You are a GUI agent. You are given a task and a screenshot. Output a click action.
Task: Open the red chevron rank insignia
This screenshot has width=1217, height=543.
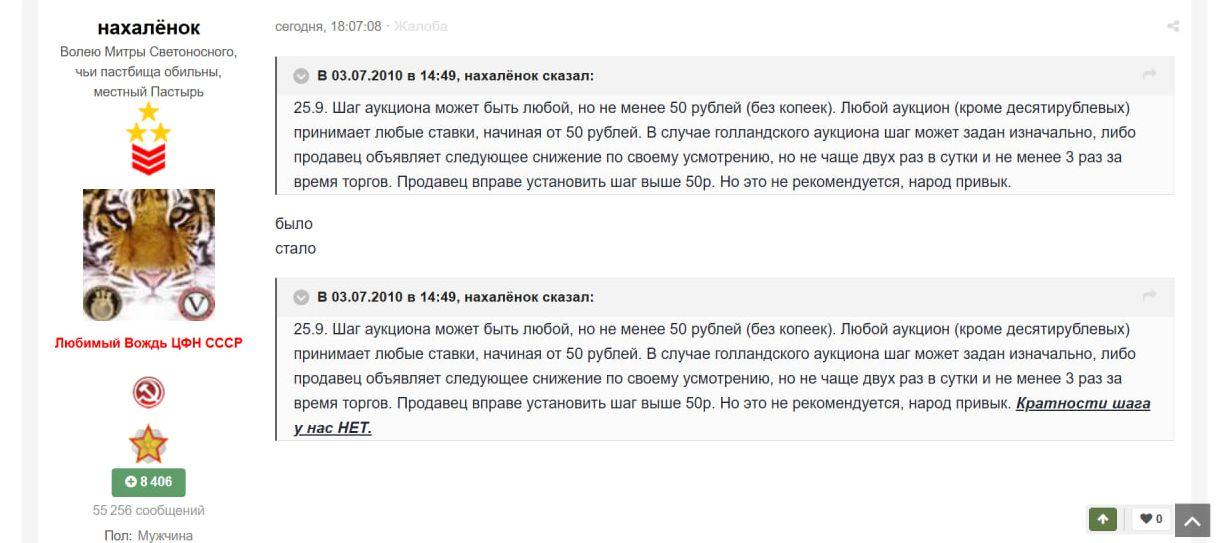point(148,160)
